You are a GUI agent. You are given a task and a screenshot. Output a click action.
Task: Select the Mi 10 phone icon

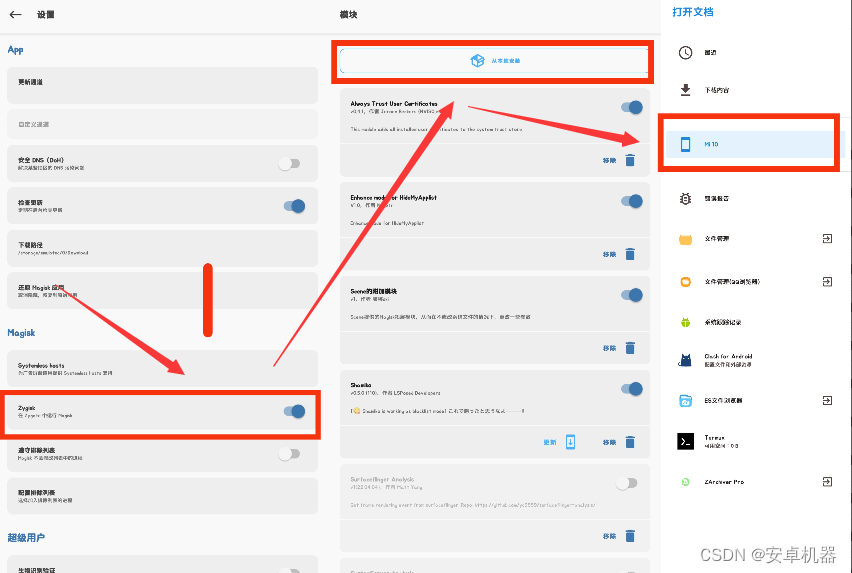[x=685, y=144]
